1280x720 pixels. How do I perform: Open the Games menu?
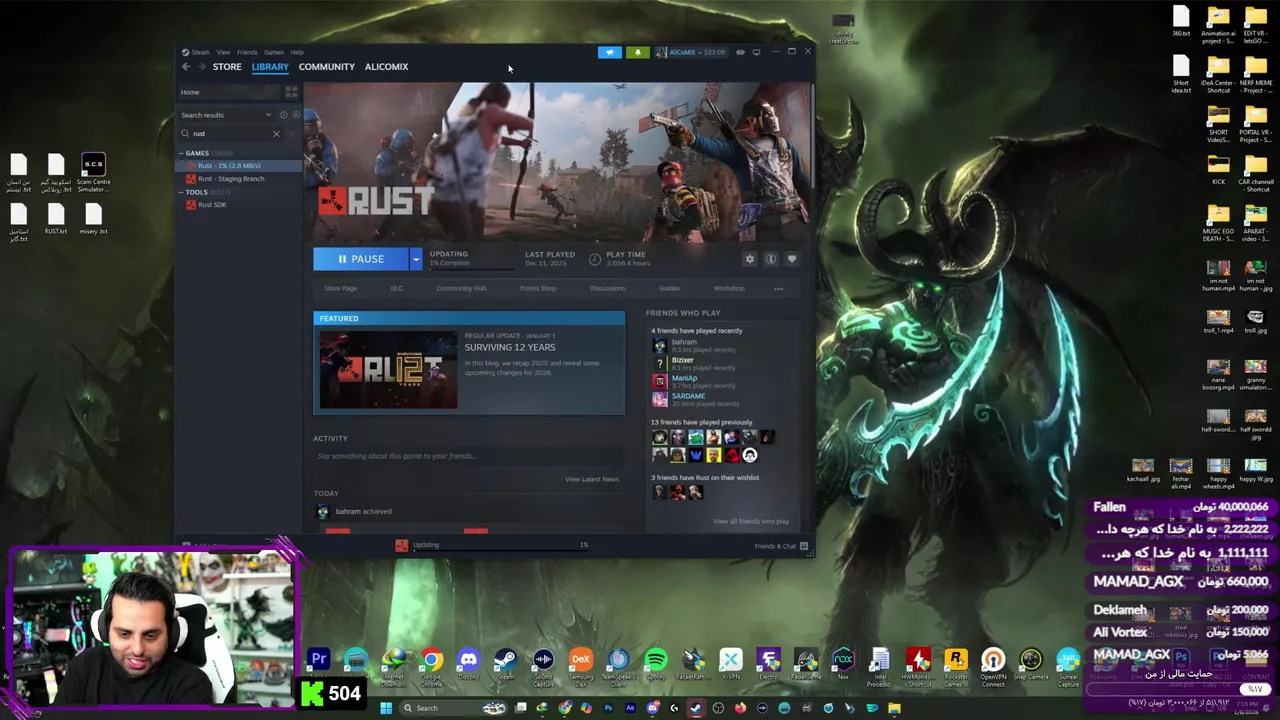[273, 52]
